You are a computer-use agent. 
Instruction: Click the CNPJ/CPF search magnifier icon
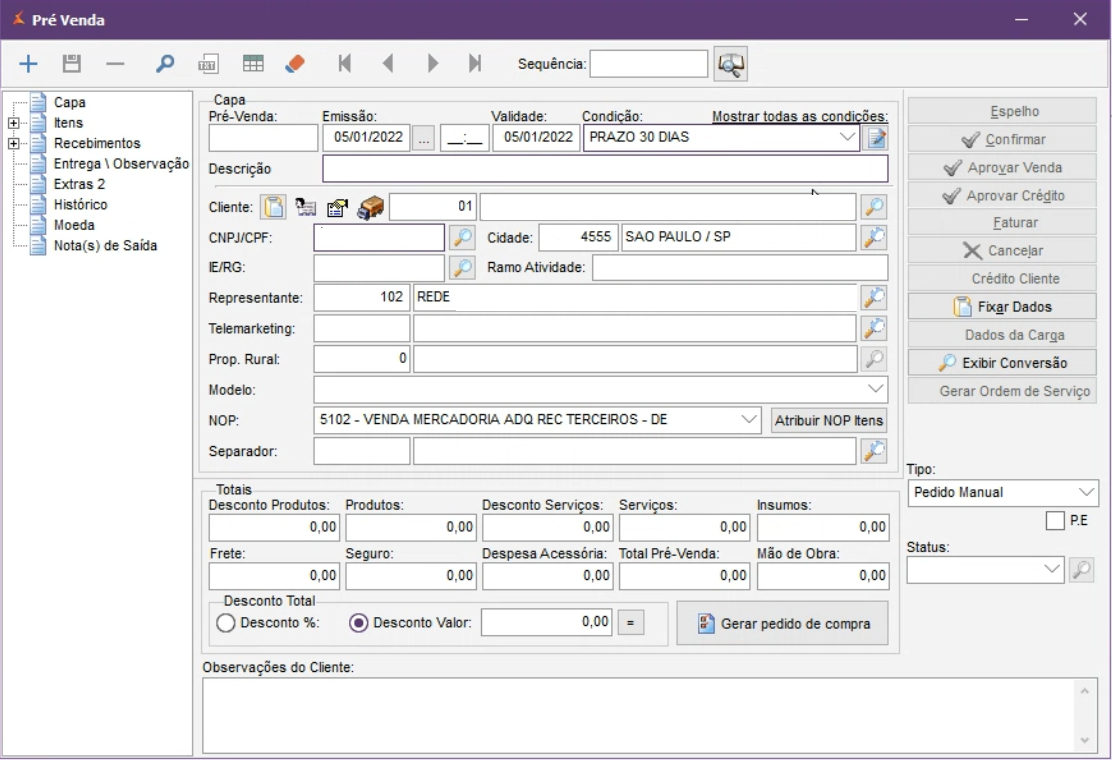pyautogui.click(x=461, y=237)
